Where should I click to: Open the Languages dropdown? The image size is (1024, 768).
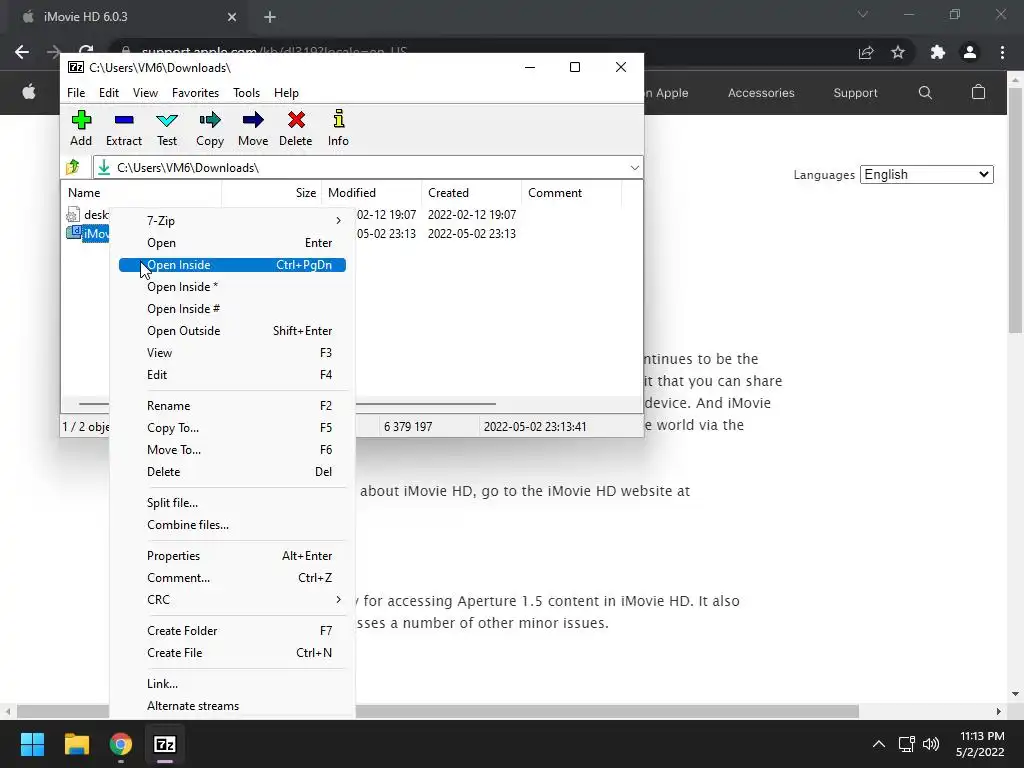click(x=927, y=174)
